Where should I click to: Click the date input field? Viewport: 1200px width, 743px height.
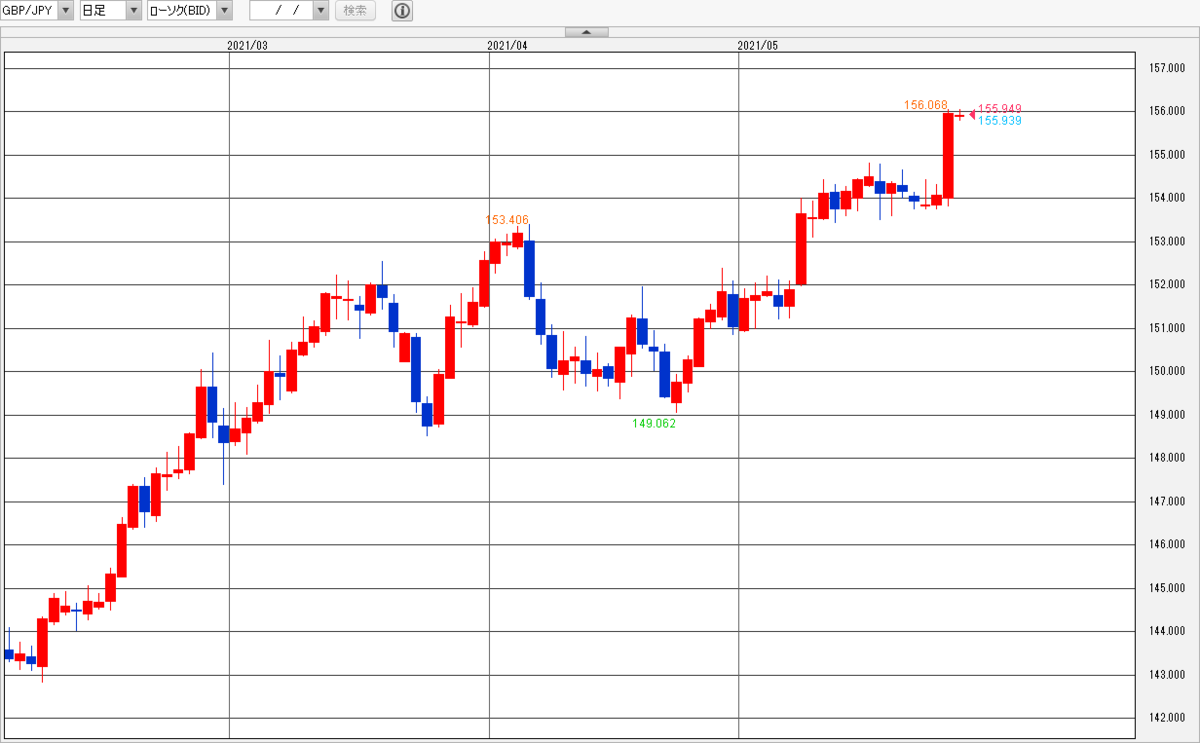pos(281,11)
